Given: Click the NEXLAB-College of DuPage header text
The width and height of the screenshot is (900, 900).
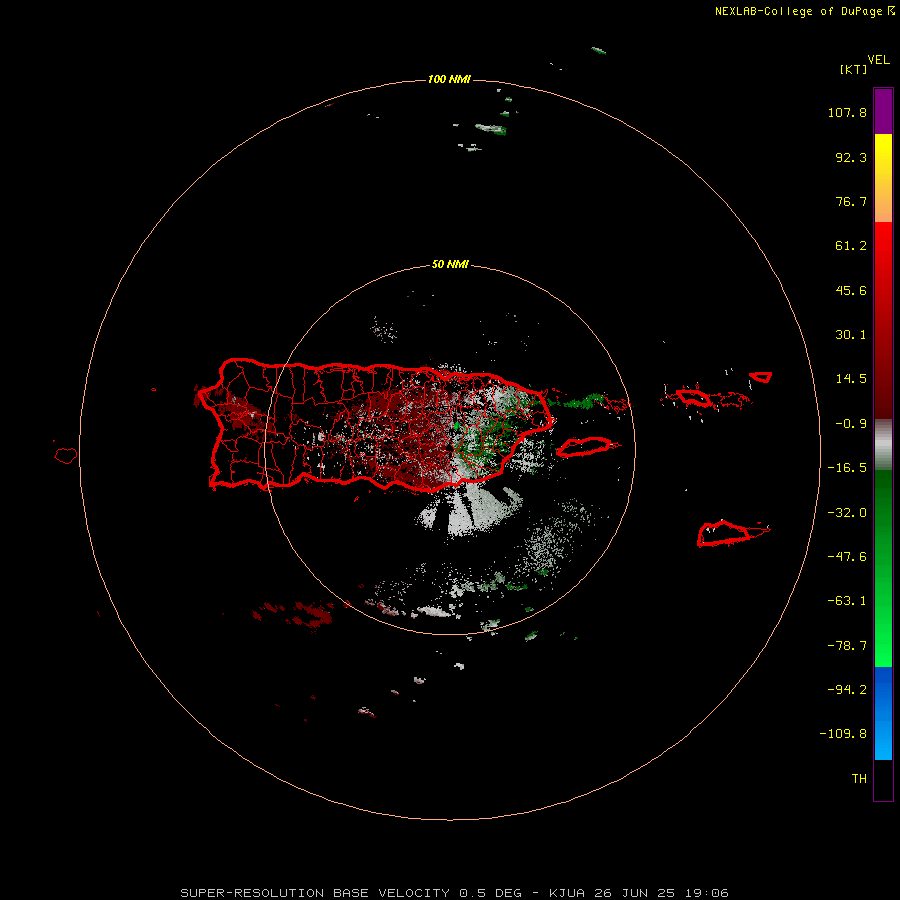Looking at the screenshot, I should [x=804, y=11].
